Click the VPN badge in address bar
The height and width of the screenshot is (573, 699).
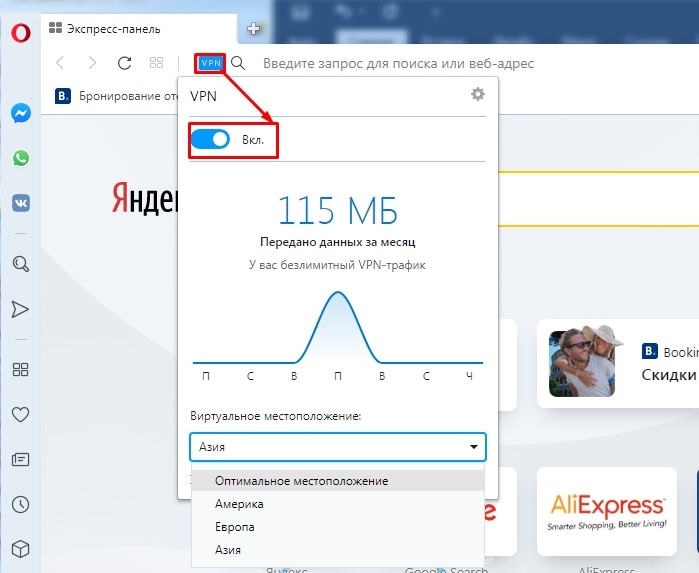click(x=210, y=63)
